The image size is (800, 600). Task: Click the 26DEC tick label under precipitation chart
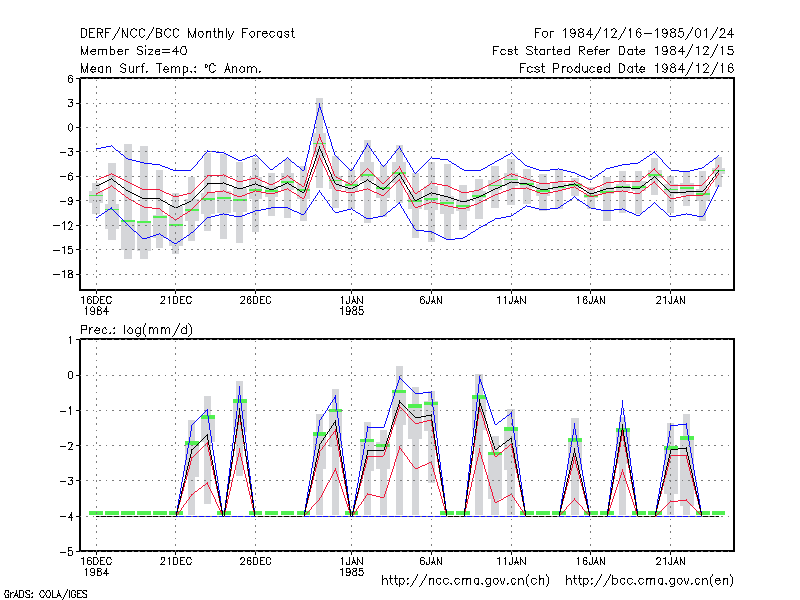[256, 561]
